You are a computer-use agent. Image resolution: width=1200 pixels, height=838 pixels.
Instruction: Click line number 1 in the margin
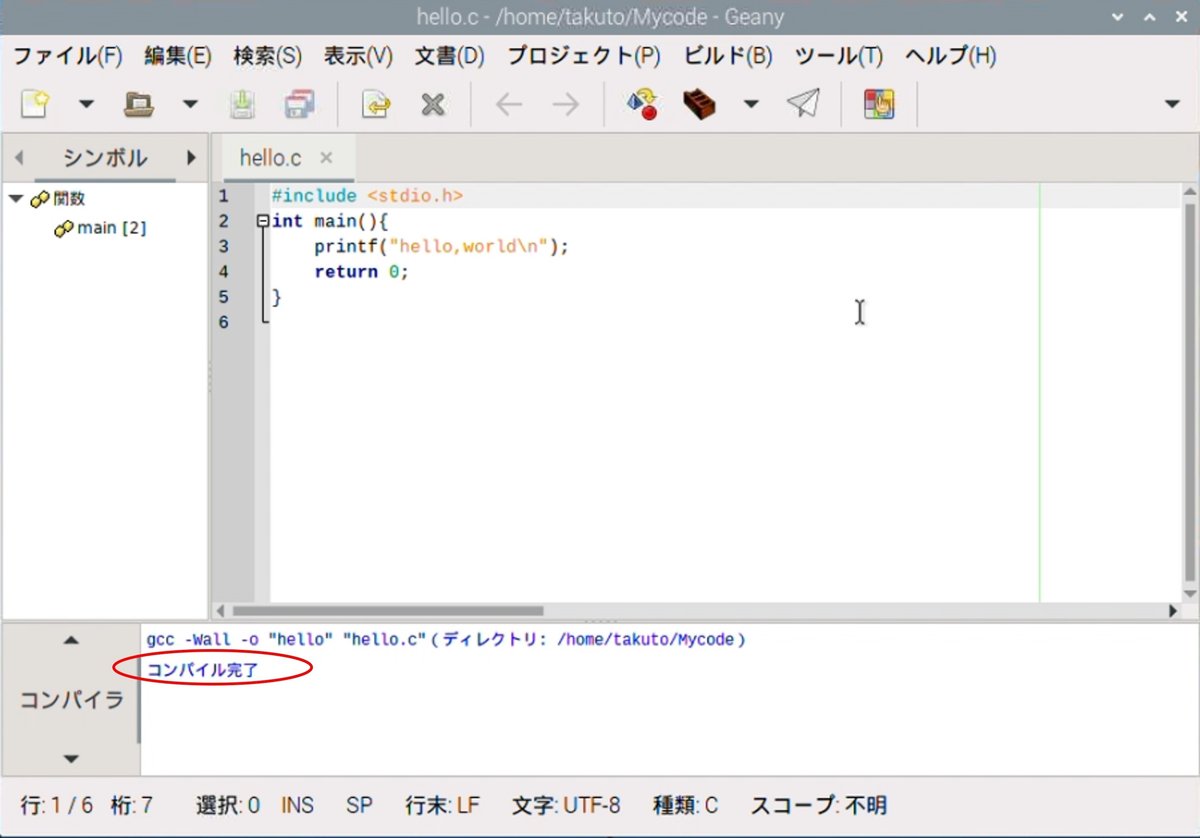pyautogui.click(x=224, y=196)
